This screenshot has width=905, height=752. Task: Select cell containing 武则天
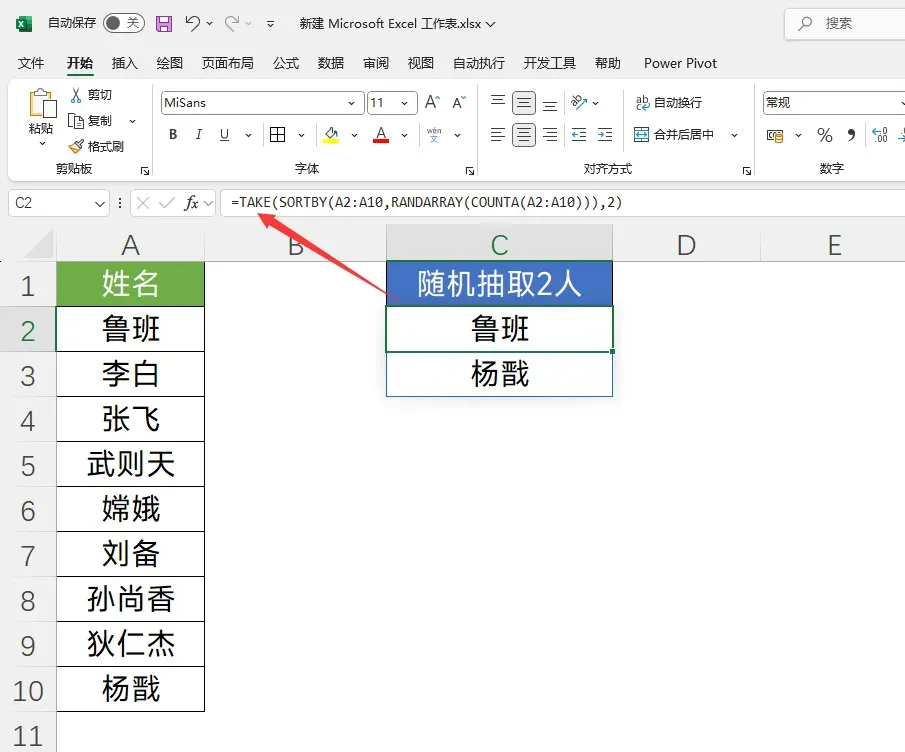(130, 465)
